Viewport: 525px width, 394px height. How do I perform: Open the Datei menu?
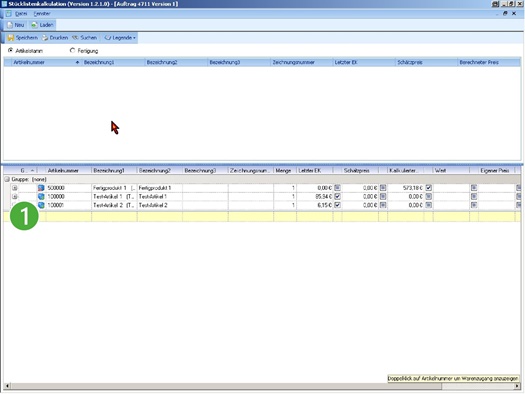[21, 14]
